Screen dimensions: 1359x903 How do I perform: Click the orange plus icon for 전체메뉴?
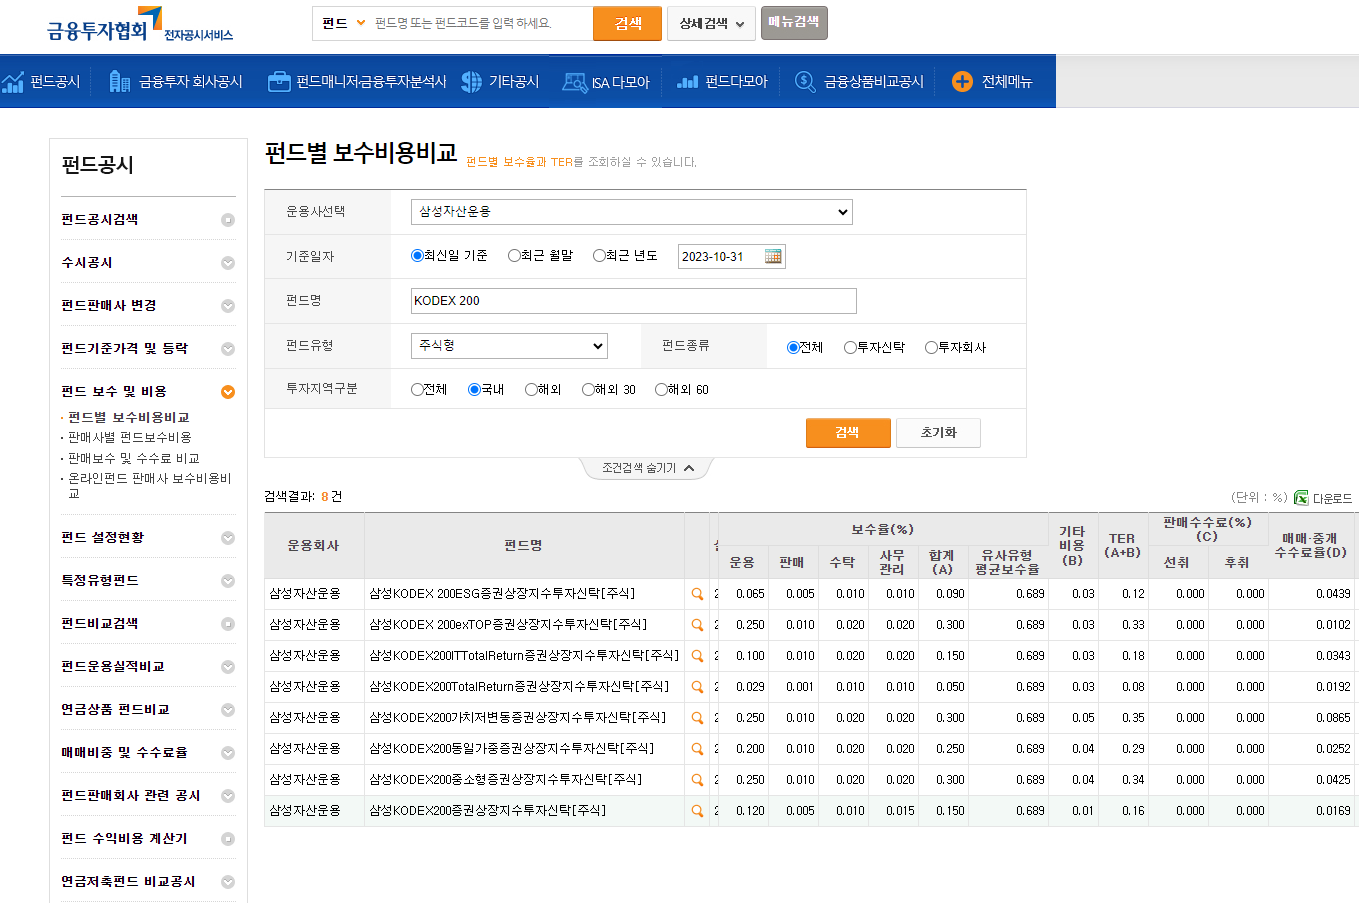click(x=962, y=81)
